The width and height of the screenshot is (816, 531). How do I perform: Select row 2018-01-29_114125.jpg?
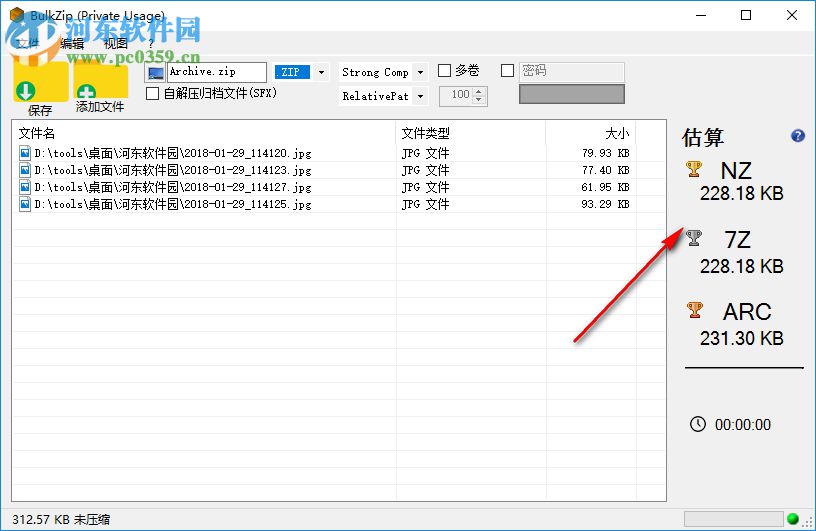point(339,204)
